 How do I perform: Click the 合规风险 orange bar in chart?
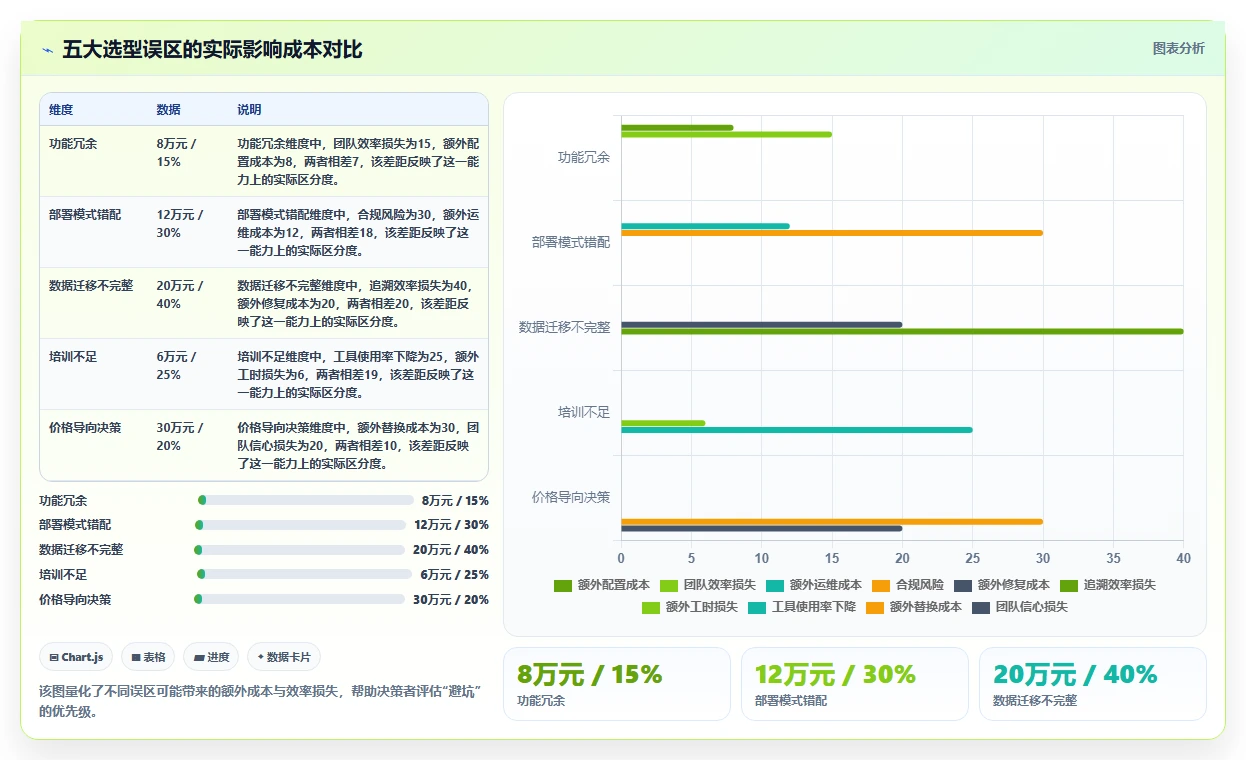pyautogui.click(x=832, y=233)
